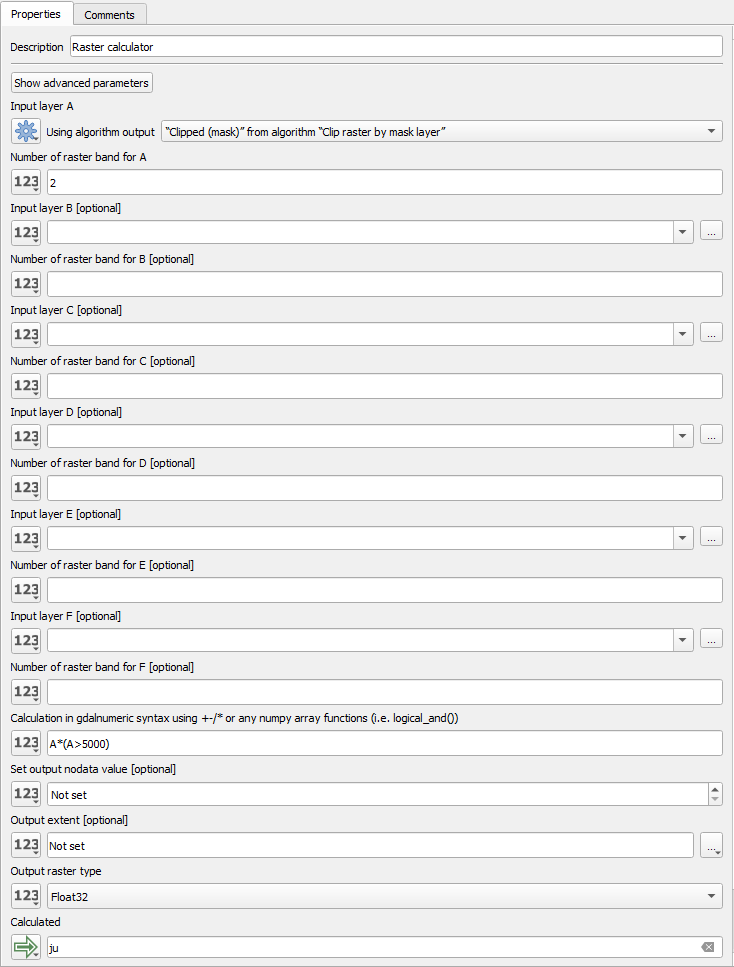The image size is (734, 967).
Task: Click the 123 value-type icon for band A
Action: (x=26, y=182)
